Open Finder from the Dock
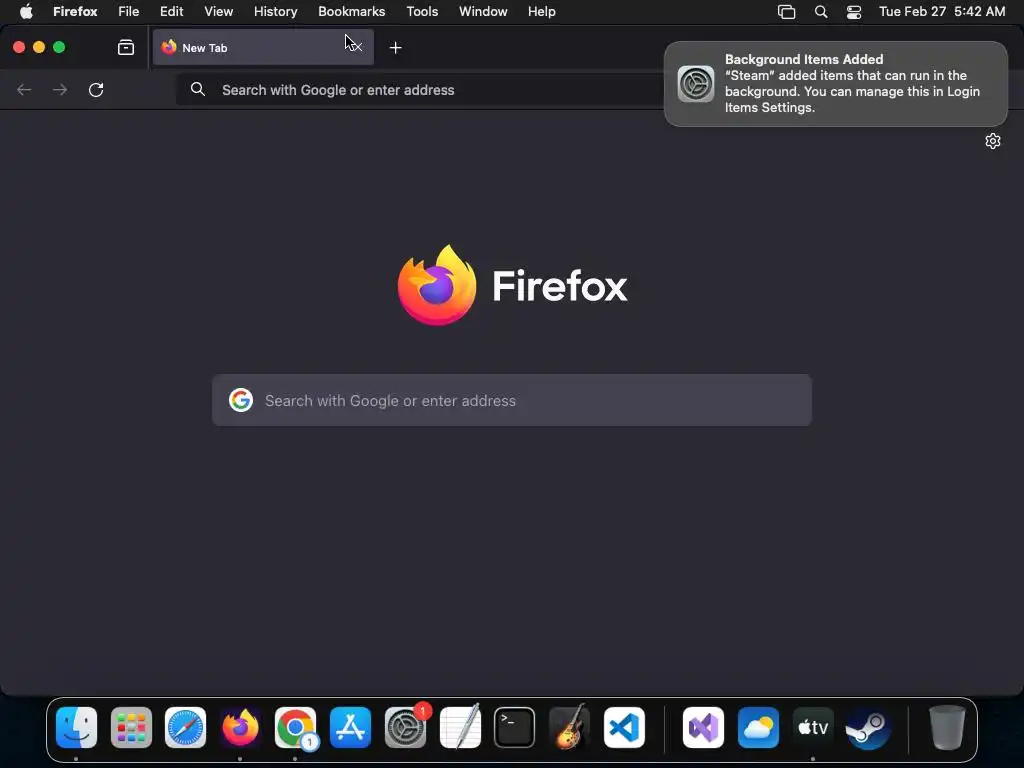The height and width of the screenshot is (768, 1024). (76, 728)
